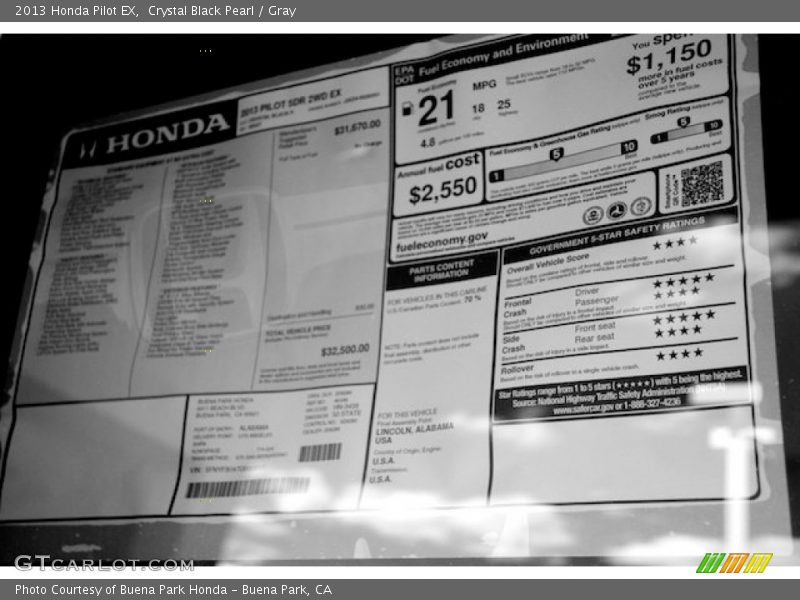Toggle the Rollover four-star rating
This screenshot has height=600, width=800.
coord(678,353)
